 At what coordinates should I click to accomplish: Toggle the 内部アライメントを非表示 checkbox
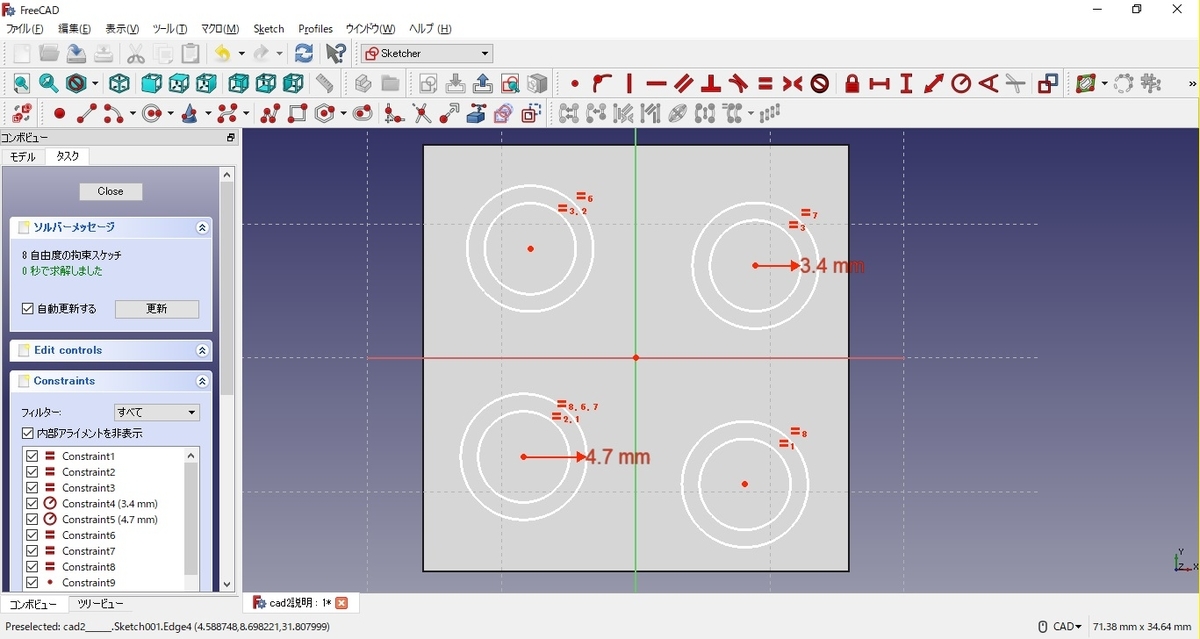tap(28, 433)
